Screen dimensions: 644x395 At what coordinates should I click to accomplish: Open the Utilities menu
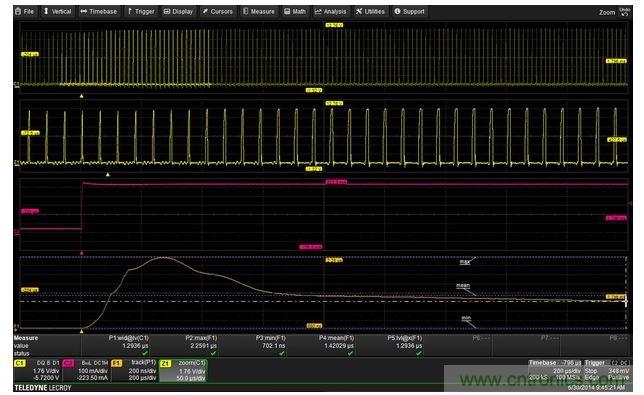(x=370, y=11)
